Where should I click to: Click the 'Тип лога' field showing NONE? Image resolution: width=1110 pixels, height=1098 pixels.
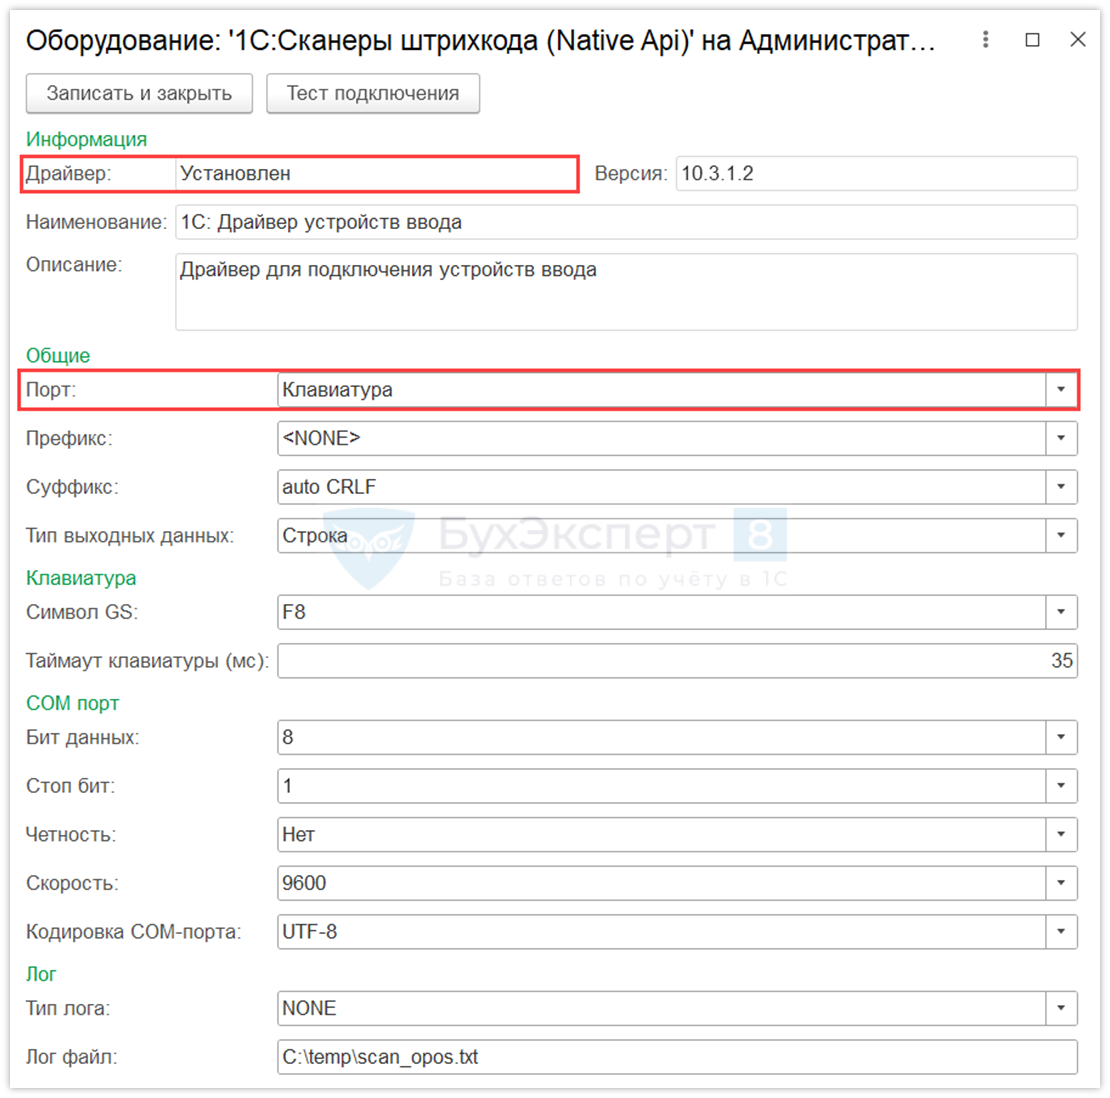point(662,1008)
